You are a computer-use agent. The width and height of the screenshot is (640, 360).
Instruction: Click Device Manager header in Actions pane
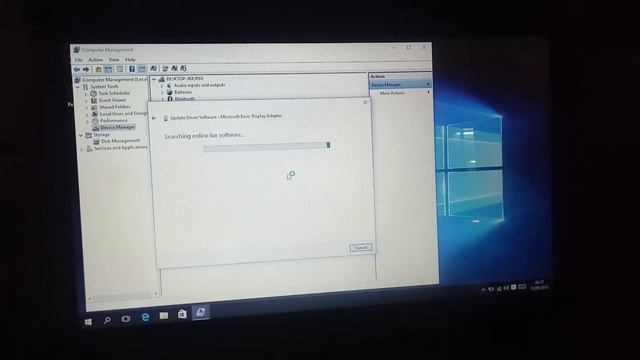tap(400, 84)
